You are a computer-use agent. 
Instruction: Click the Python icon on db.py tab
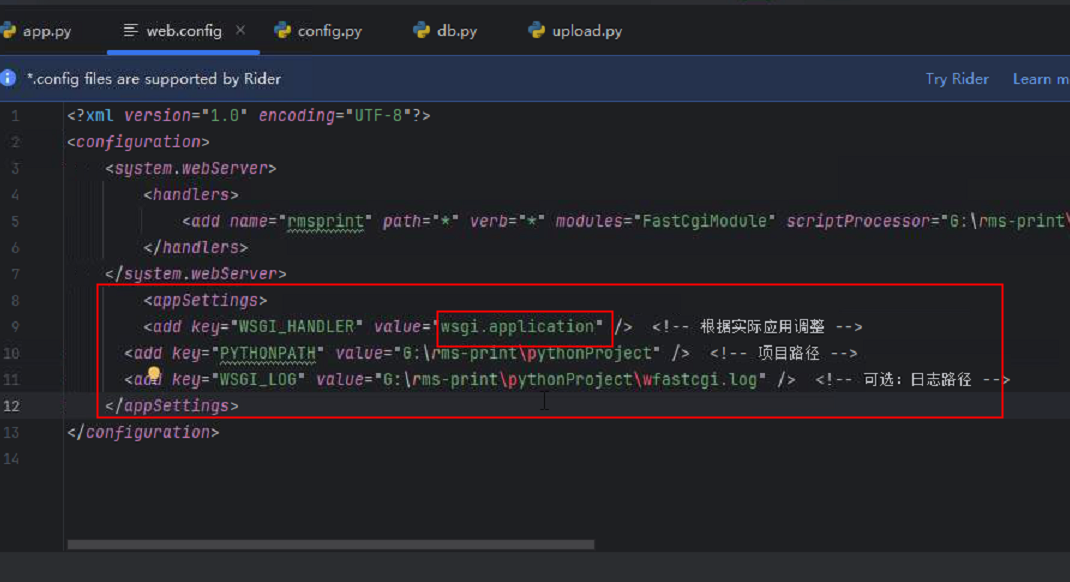coord(421,30)
